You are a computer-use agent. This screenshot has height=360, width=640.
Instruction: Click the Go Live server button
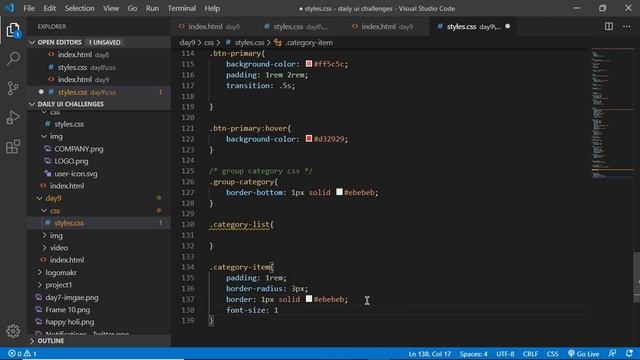(x=583, y=354)
